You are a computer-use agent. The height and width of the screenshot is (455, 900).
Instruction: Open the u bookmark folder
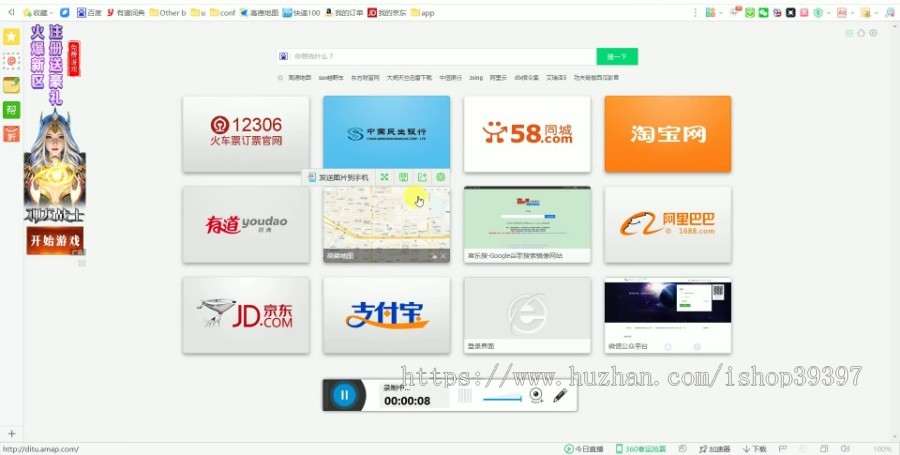(198, 13)
